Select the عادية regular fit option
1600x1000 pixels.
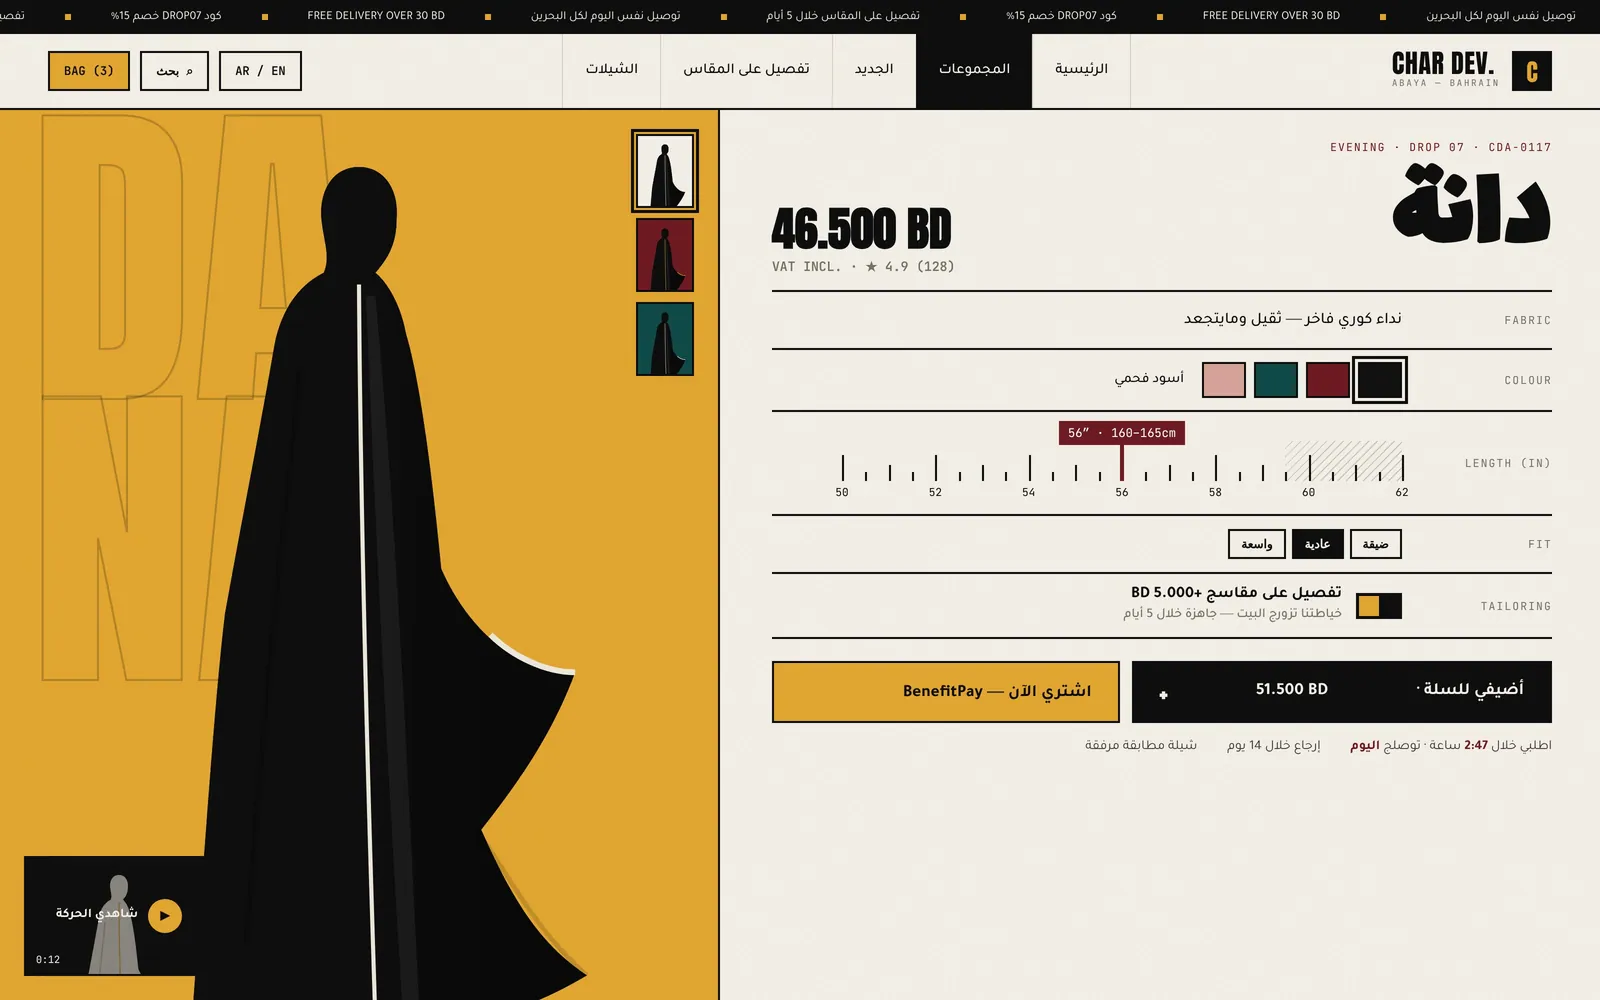click(1318, 544)
